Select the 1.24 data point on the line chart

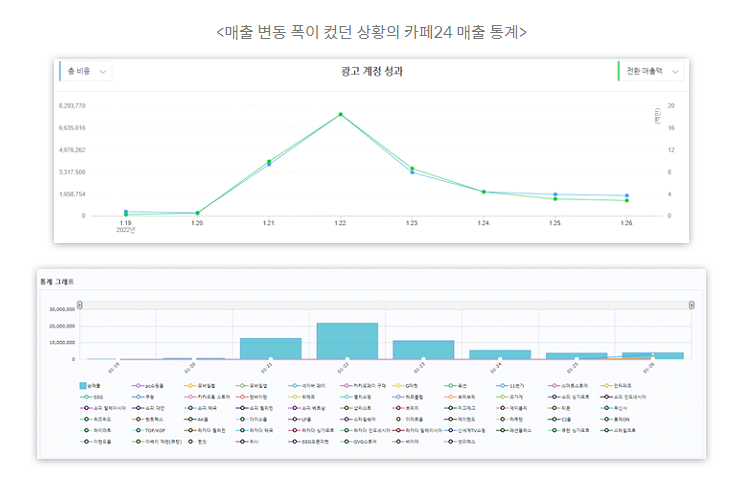(484, 192)
